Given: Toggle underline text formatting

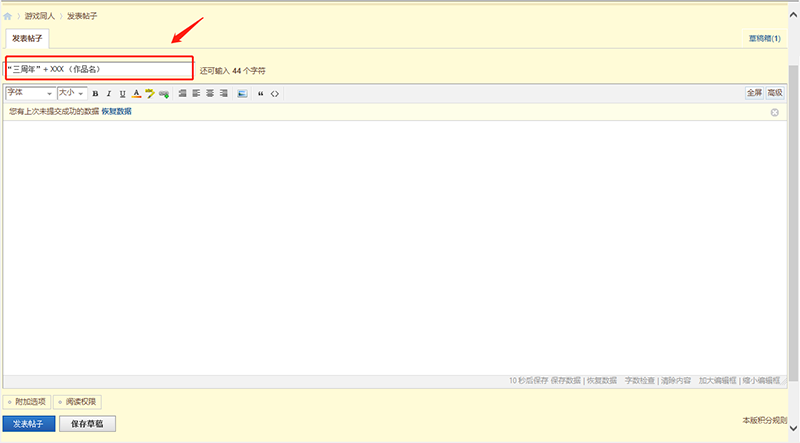Looking at the screenshot, I should point(122,93).
